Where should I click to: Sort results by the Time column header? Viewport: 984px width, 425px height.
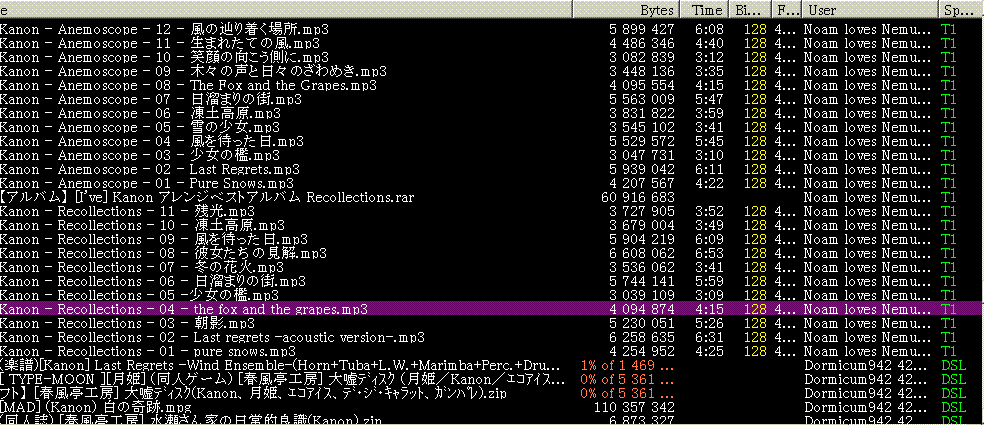pos(705,10)
